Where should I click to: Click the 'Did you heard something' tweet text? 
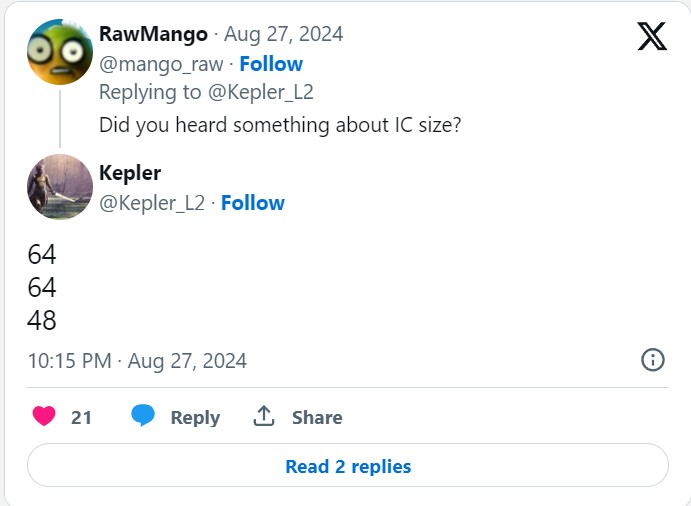click(279, 127)
